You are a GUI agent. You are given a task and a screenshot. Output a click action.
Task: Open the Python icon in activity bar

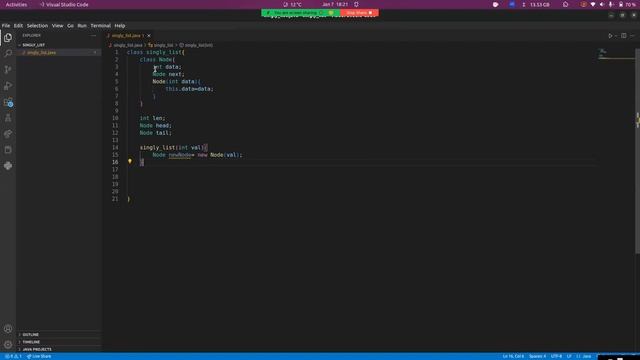[8, 166]
